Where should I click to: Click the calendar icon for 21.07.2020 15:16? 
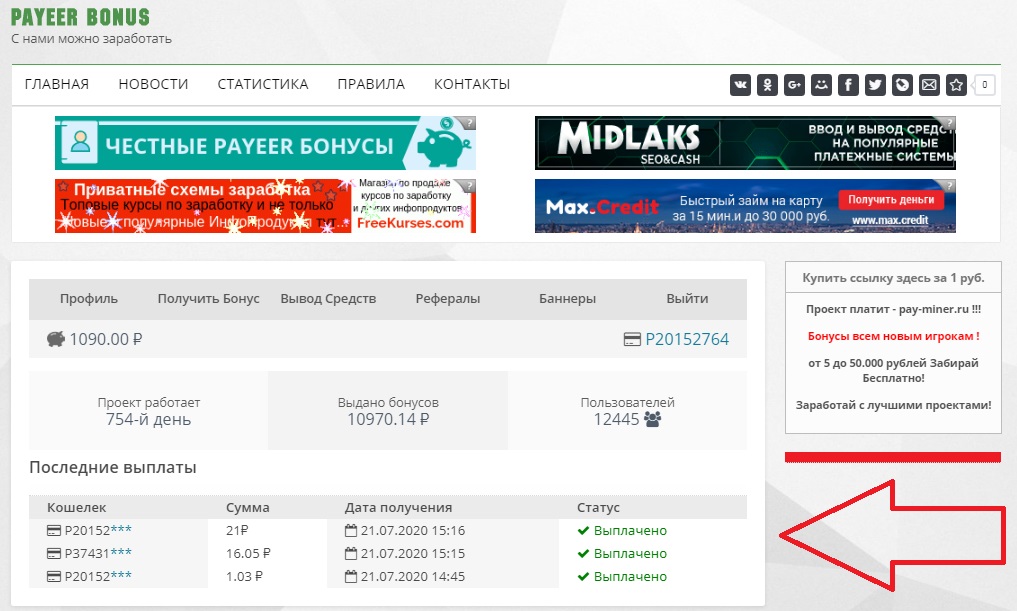pyautogui.click(x=351, y=531)
